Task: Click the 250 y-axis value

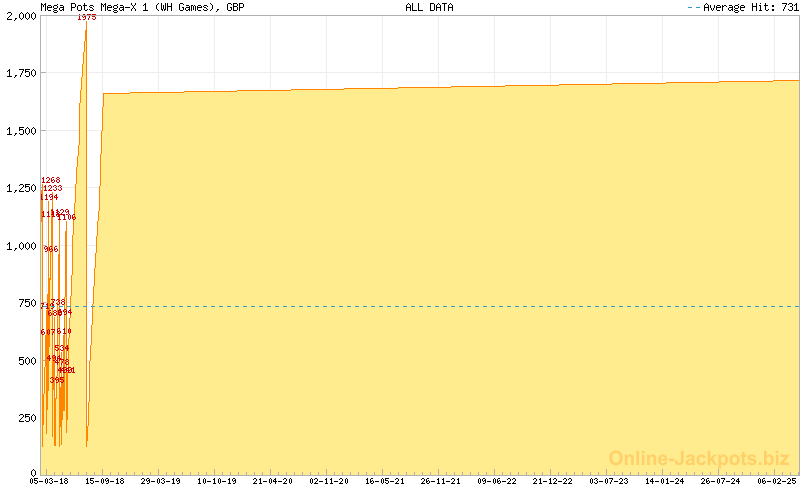Action: 25,417
